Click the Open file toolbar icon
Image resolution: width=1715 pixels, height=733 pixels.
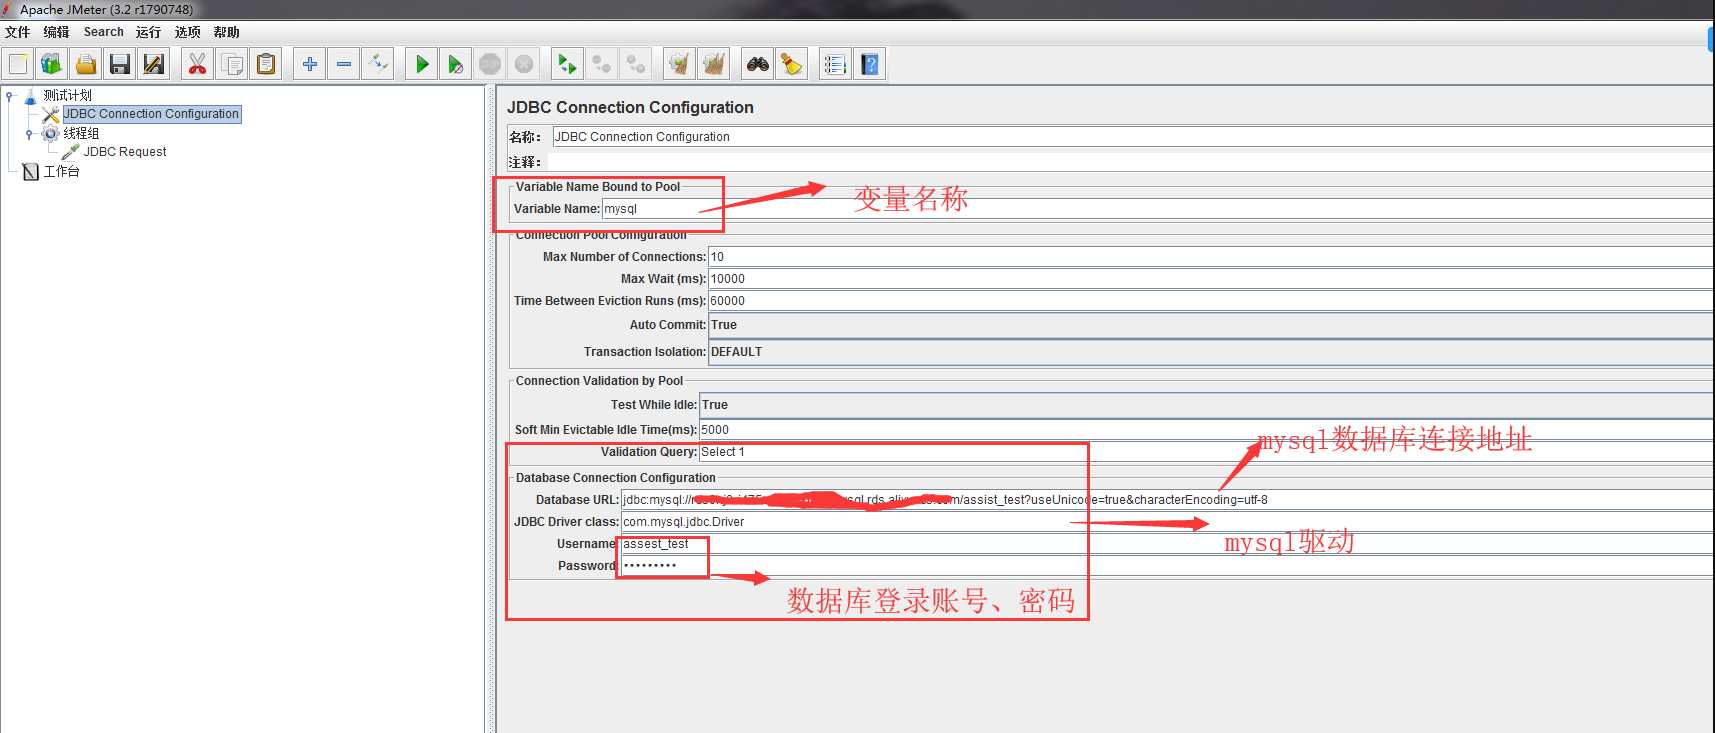[x=86, y=64]
